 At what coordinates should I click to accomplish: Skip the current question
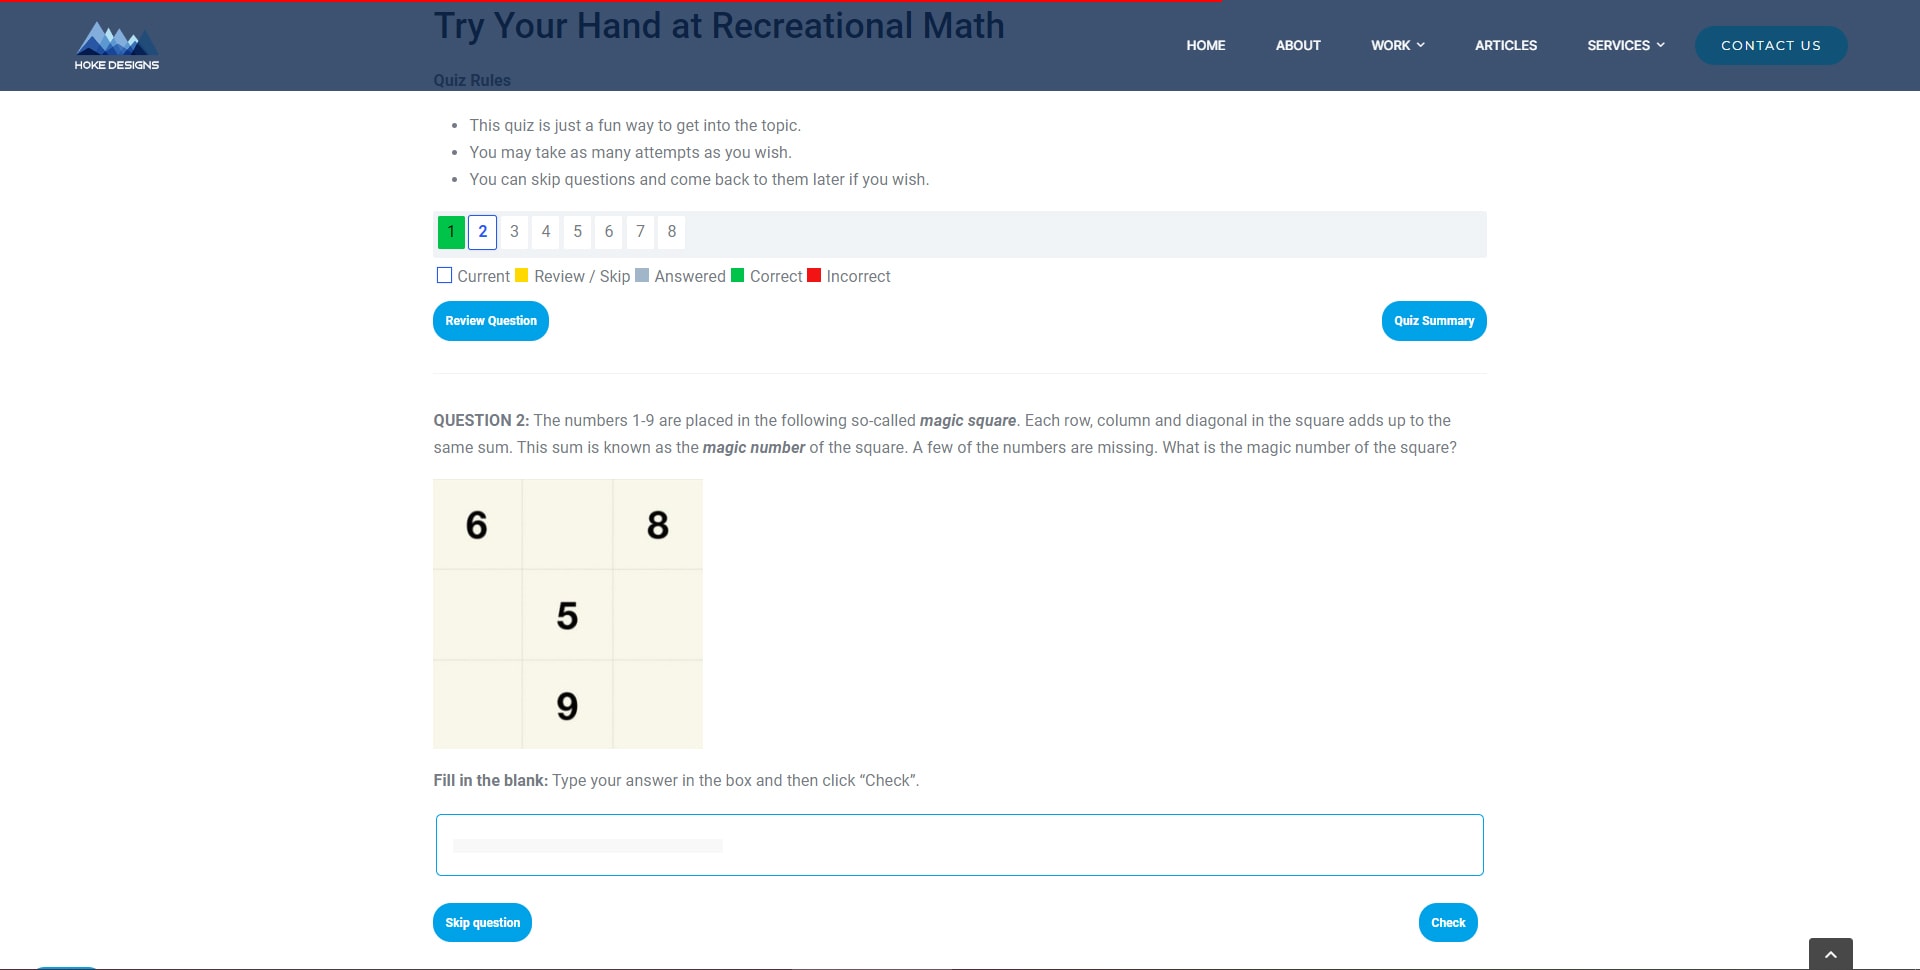[x=482, y=922]
